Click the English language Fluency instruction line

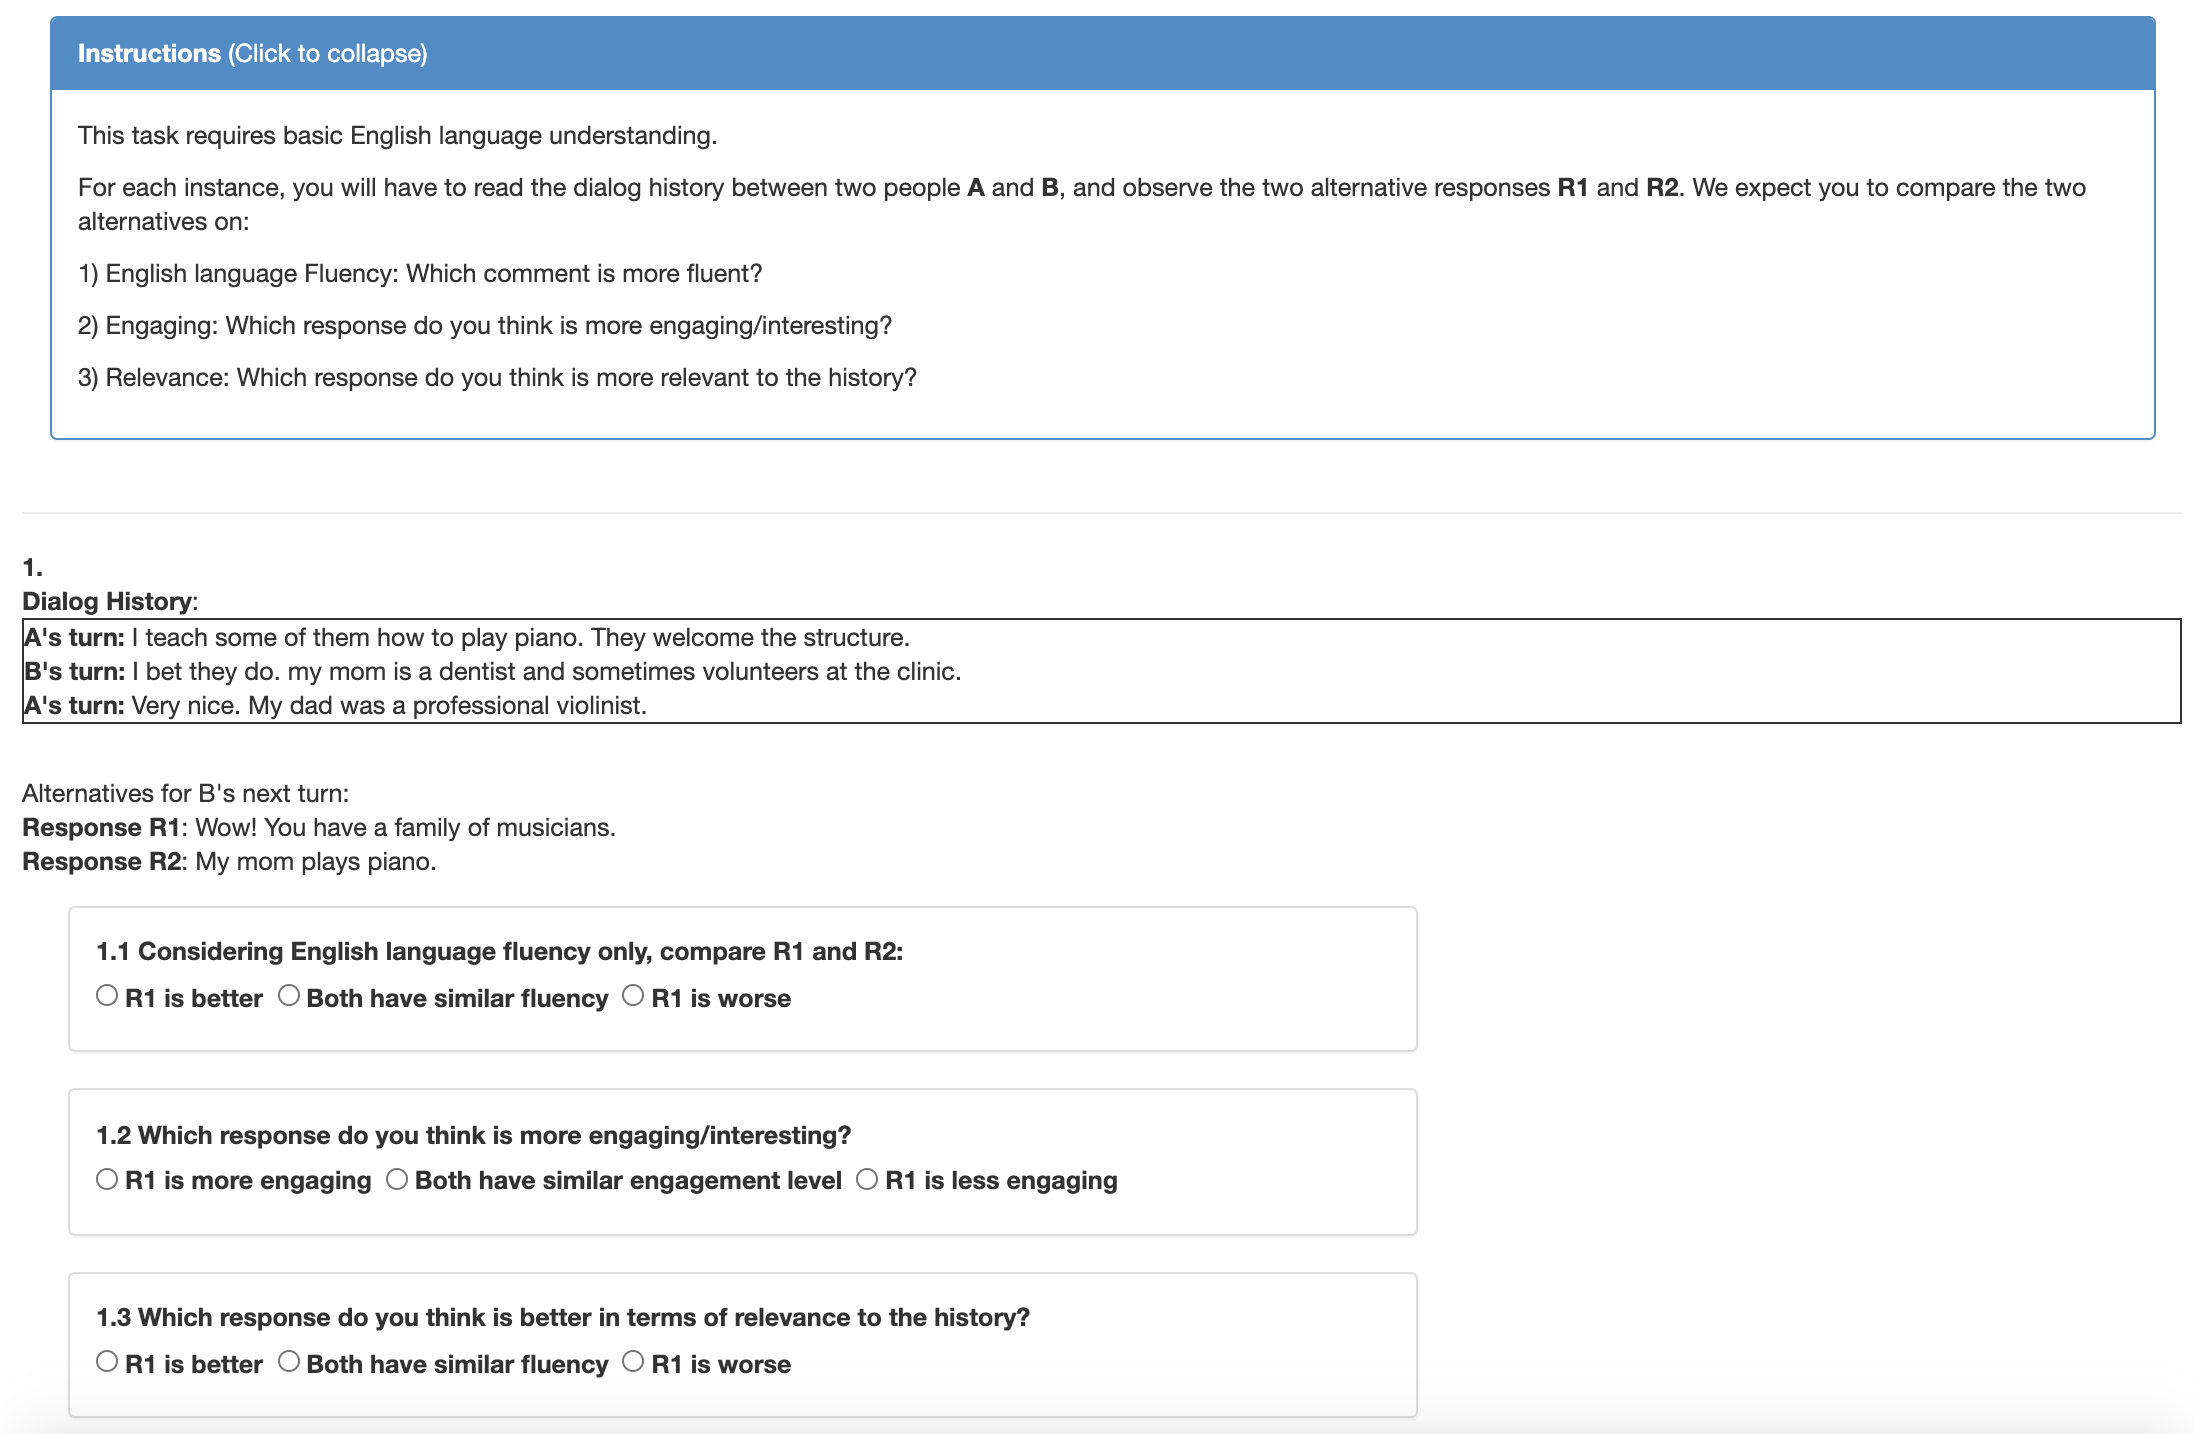click(420, 274)
